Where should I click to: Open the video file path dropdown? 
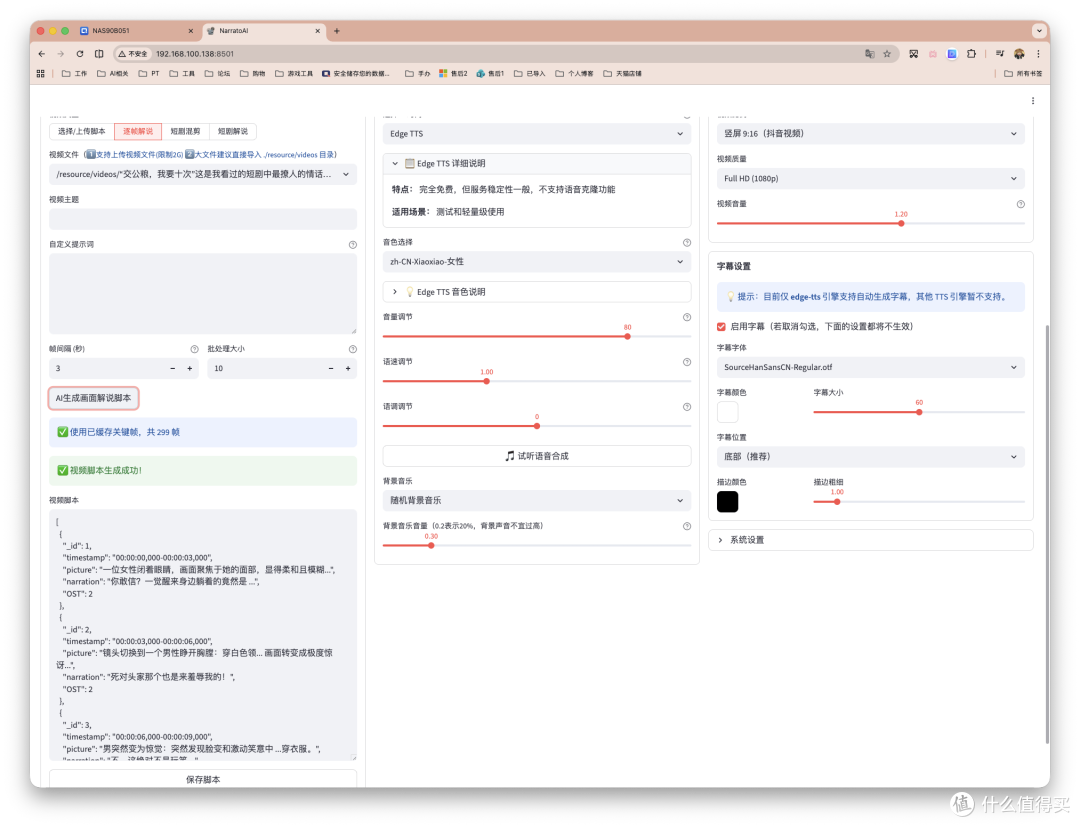pyautogui.click(x=202, y=174)
